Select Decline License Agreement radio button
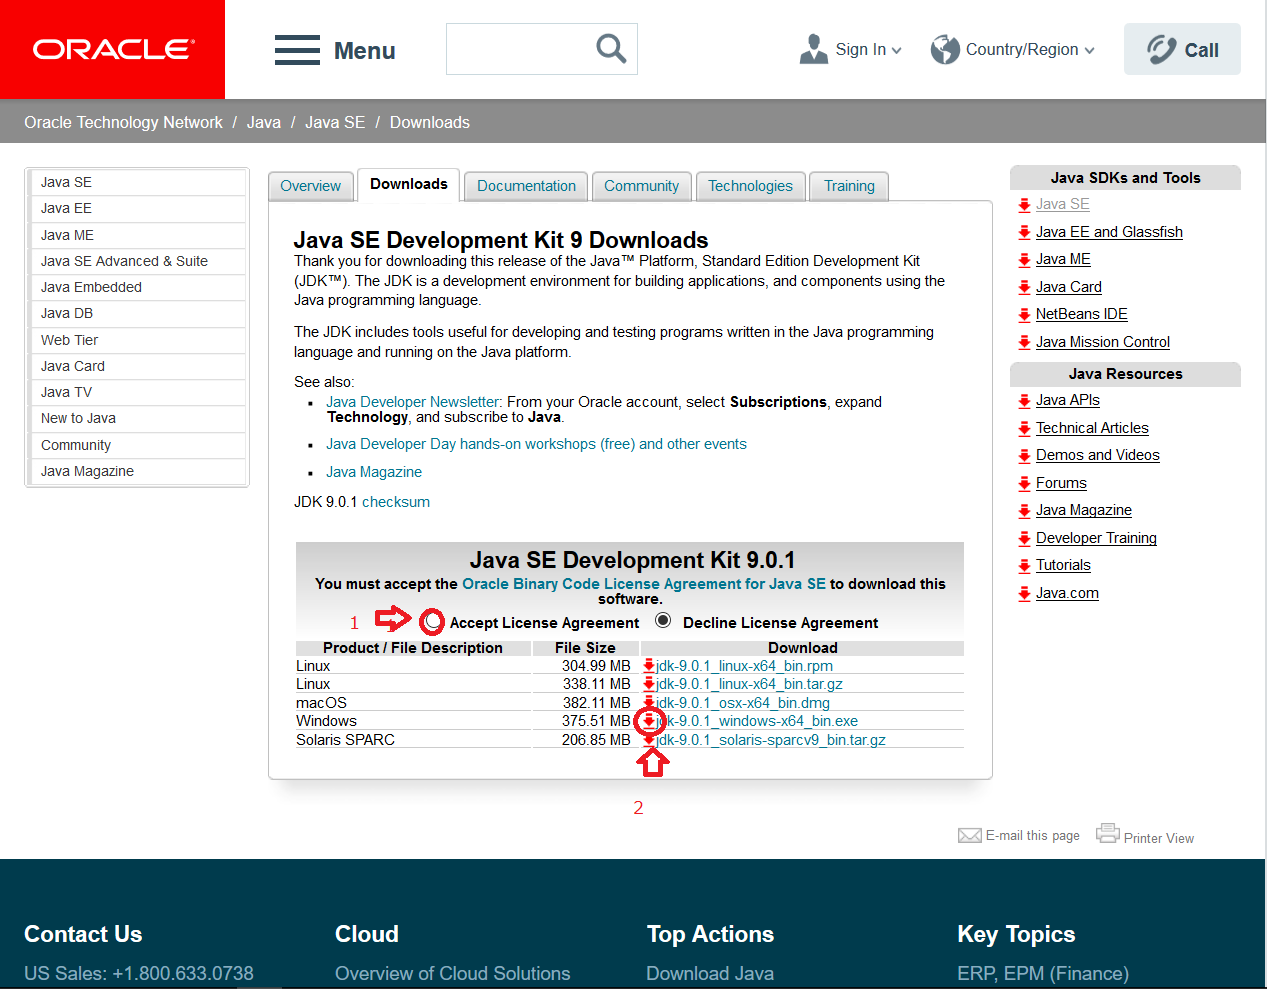This screenshot has width=1267, height=989. point(663,621)
